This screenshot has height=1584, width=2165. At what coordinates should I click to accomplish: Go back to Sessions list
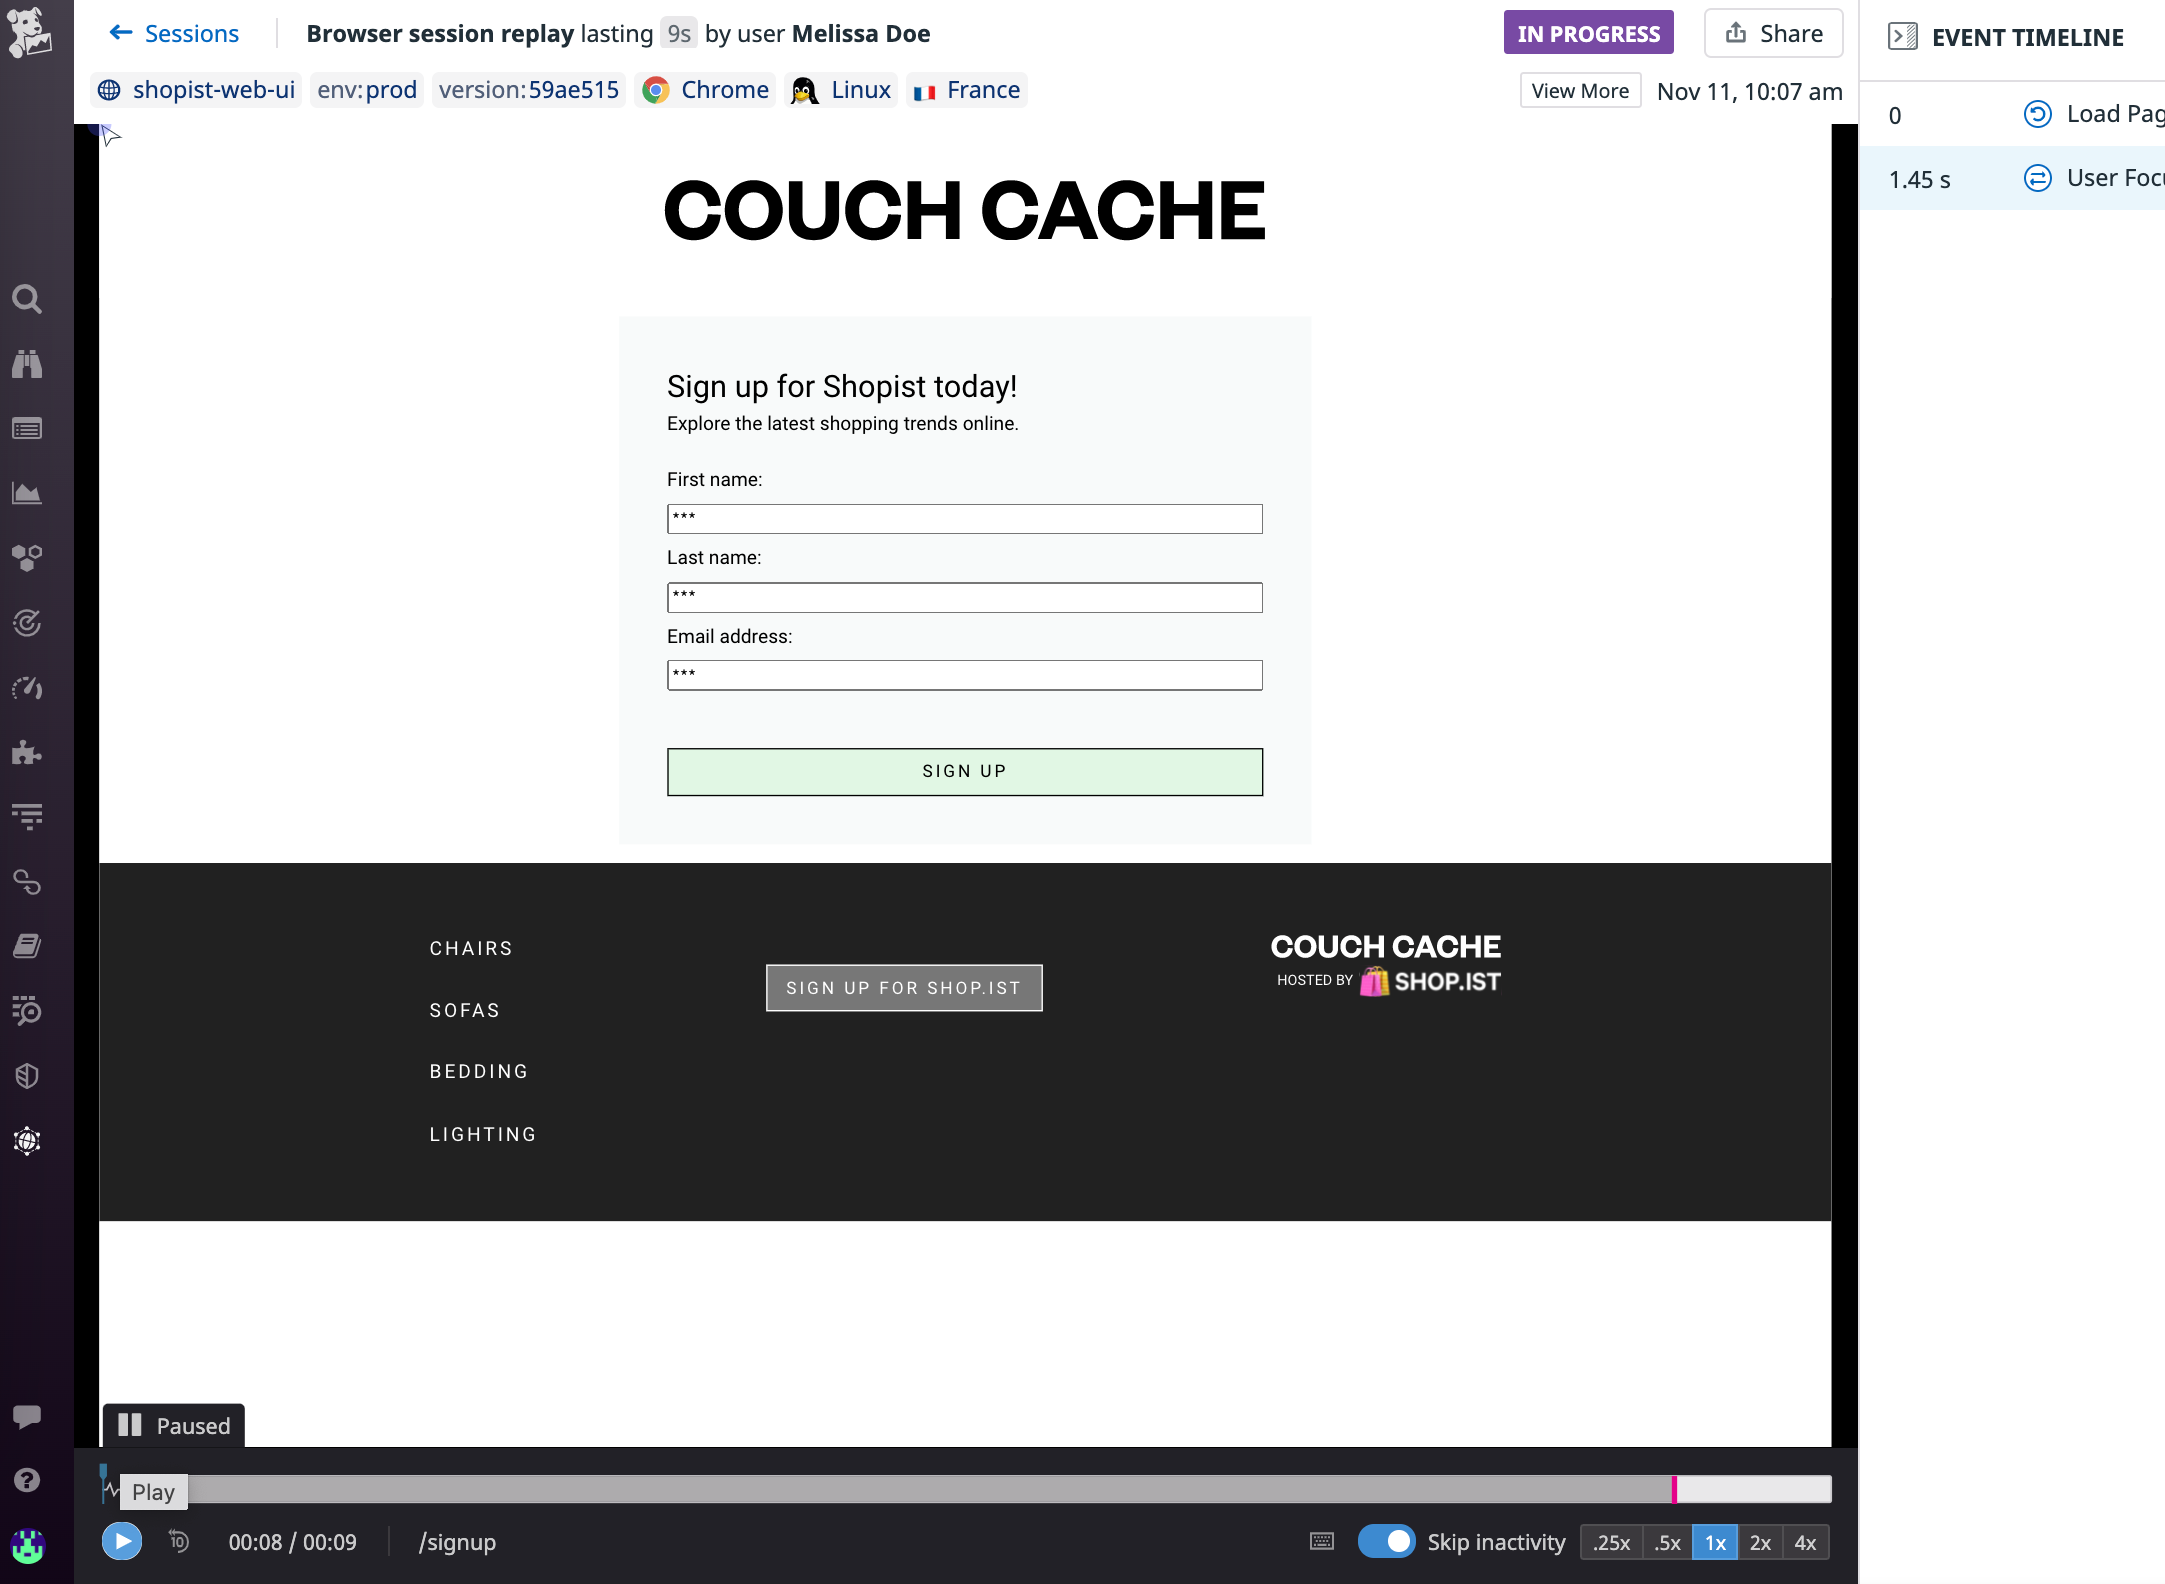point(173,33)
